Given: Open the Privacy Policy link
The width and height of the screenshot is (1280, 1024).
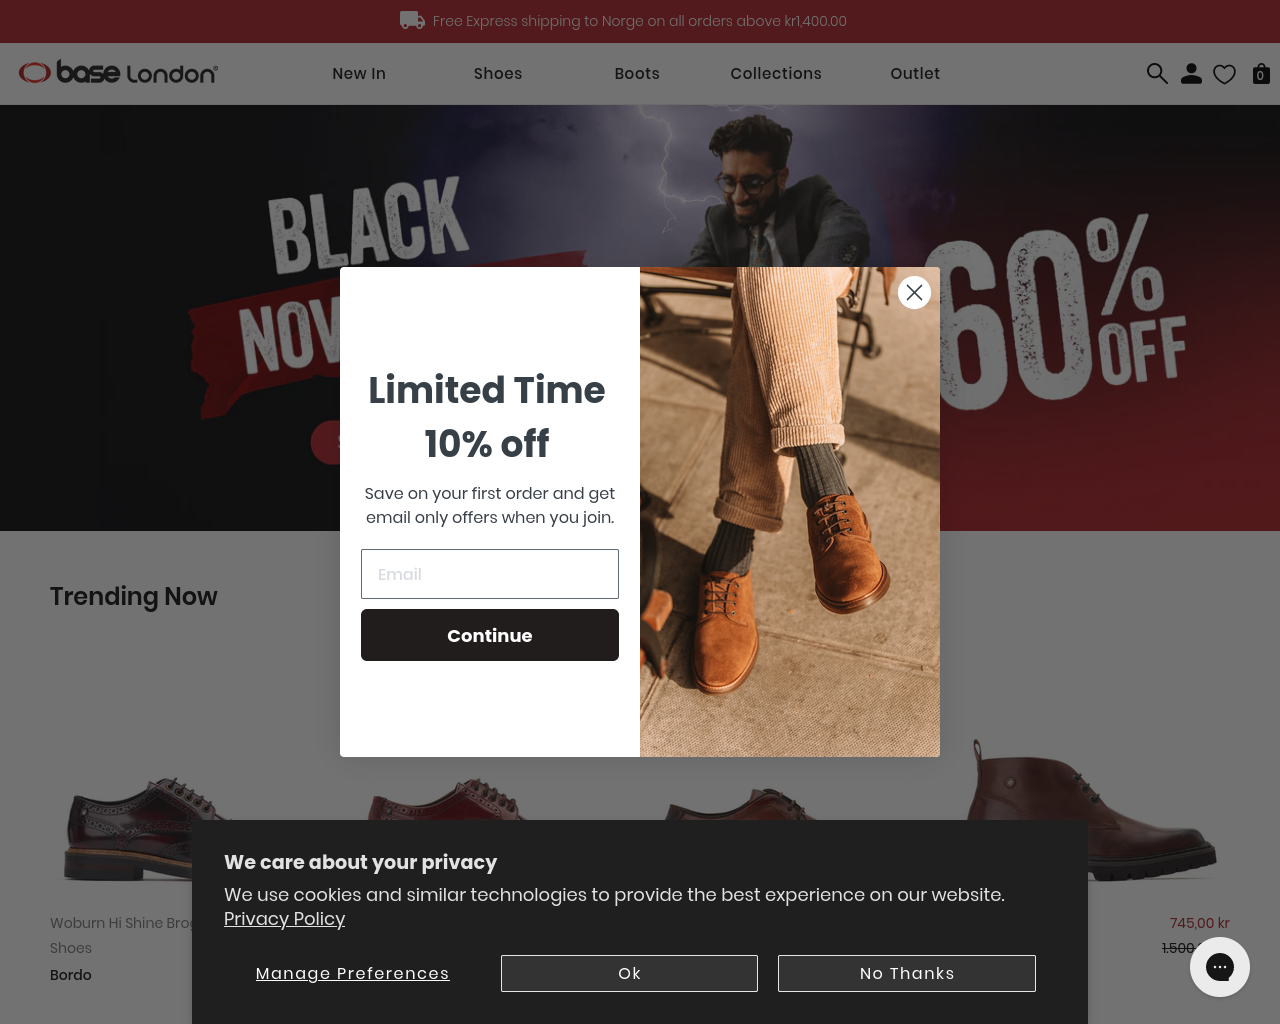Looking at the screenshot, I should click(284, 919).
